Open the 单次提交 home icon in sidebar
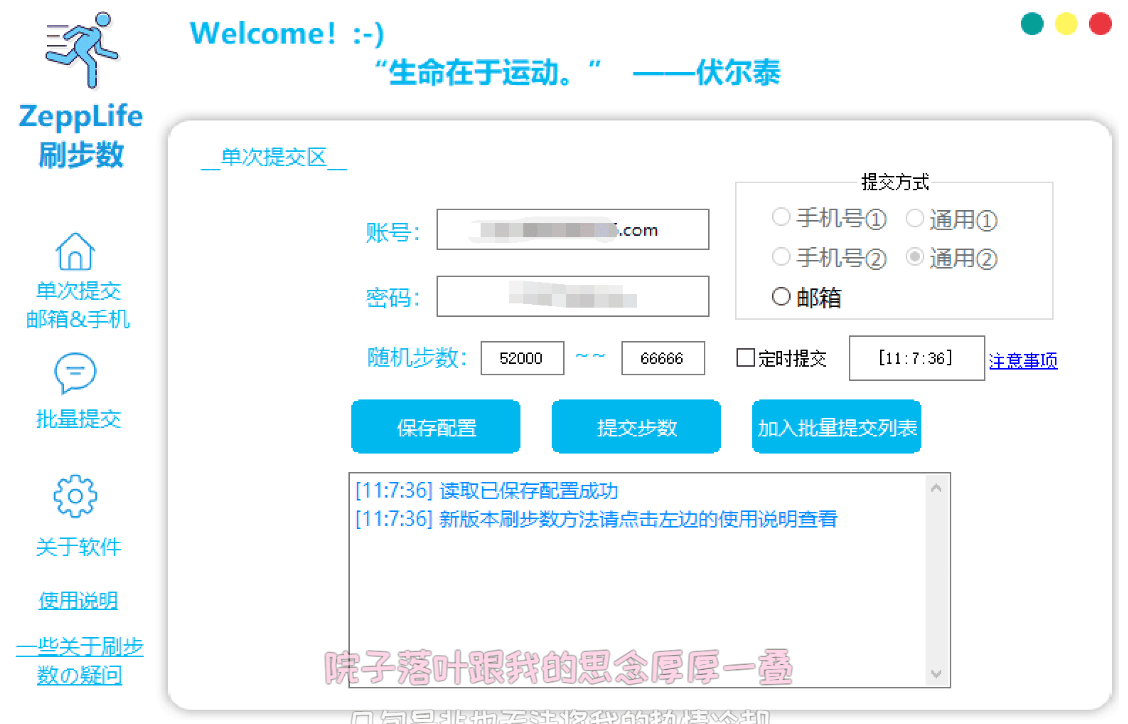1128x724 pixels. (78, 251)
